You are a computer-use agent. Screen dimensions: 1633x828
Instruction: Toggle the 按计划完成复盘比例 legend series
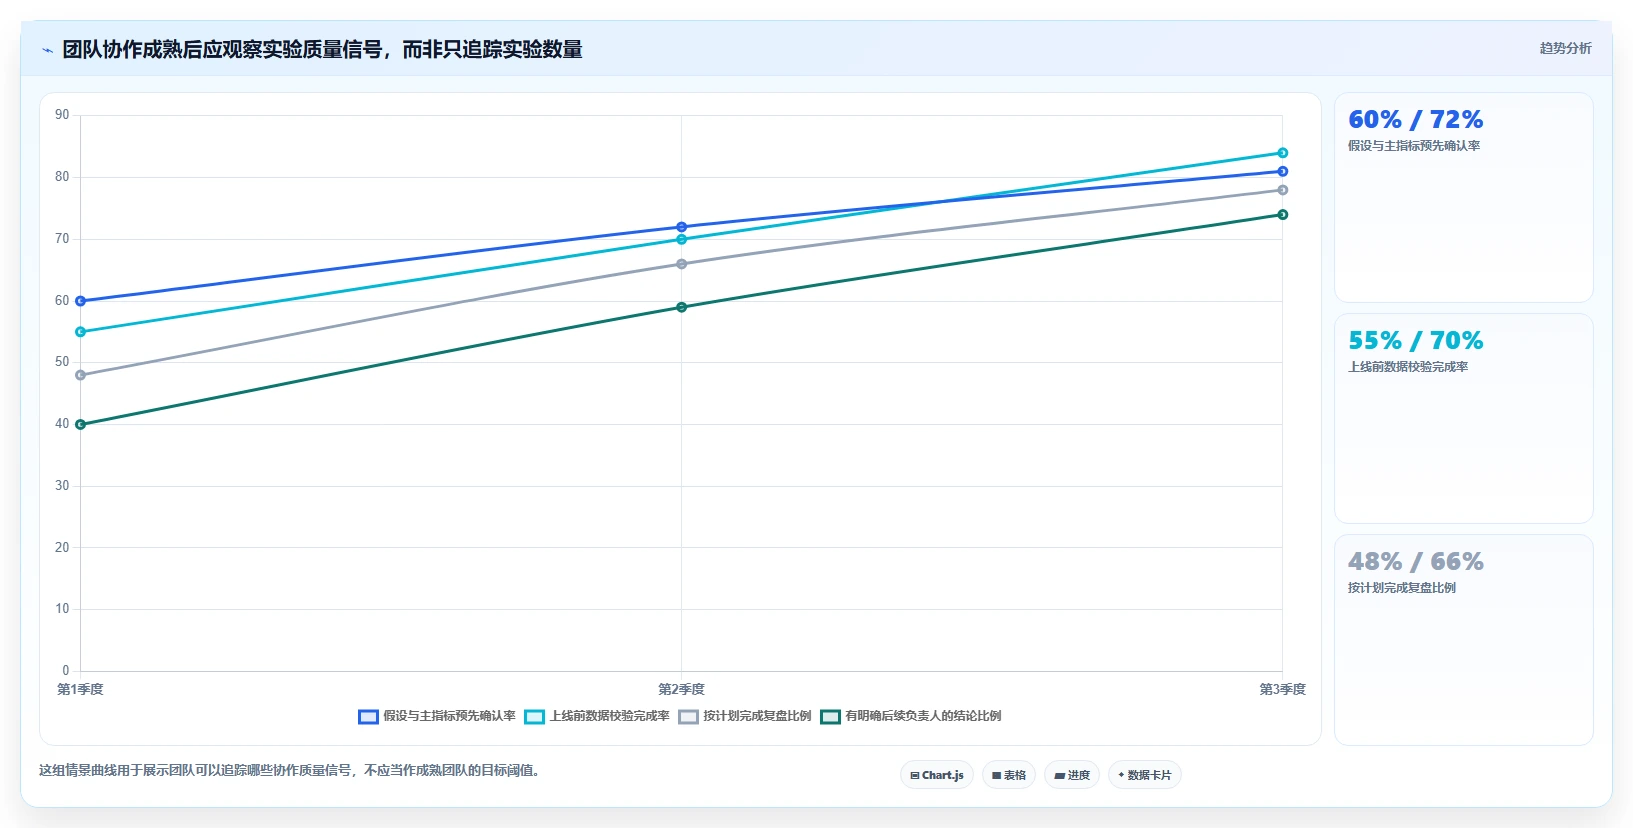point(745,716)
